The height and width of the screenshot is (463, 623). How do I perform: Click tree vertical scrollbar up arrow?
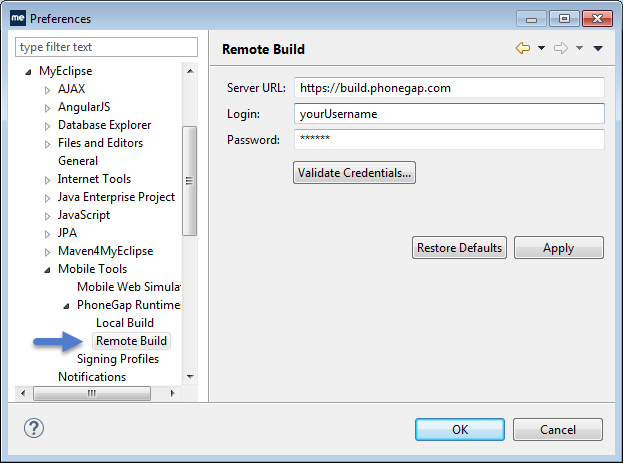(x=190, y=71)
